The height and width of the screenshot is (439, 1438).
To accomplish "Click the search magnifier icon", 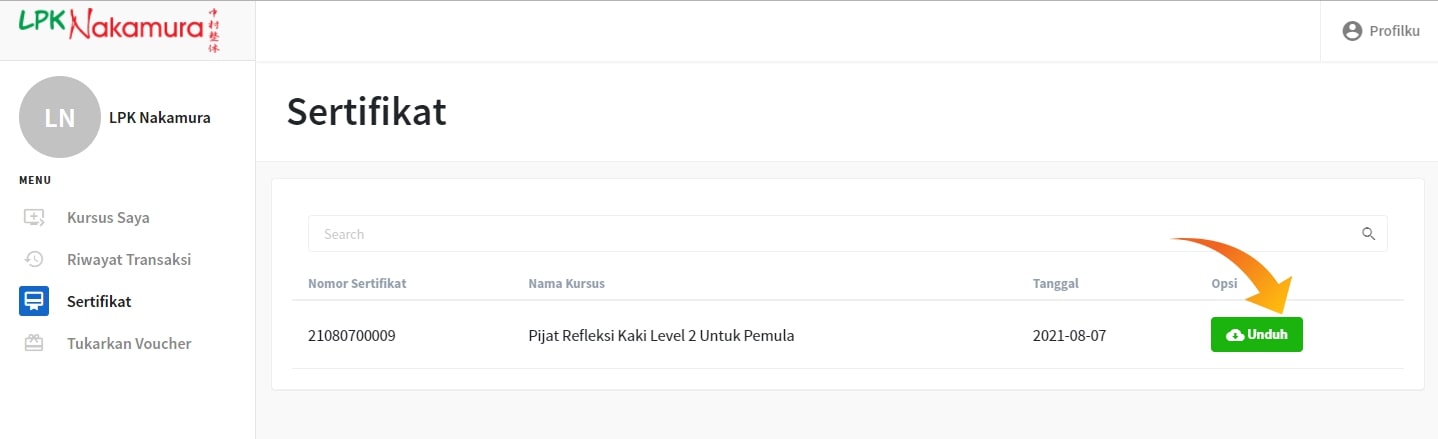I will [x=1368, y=234].
